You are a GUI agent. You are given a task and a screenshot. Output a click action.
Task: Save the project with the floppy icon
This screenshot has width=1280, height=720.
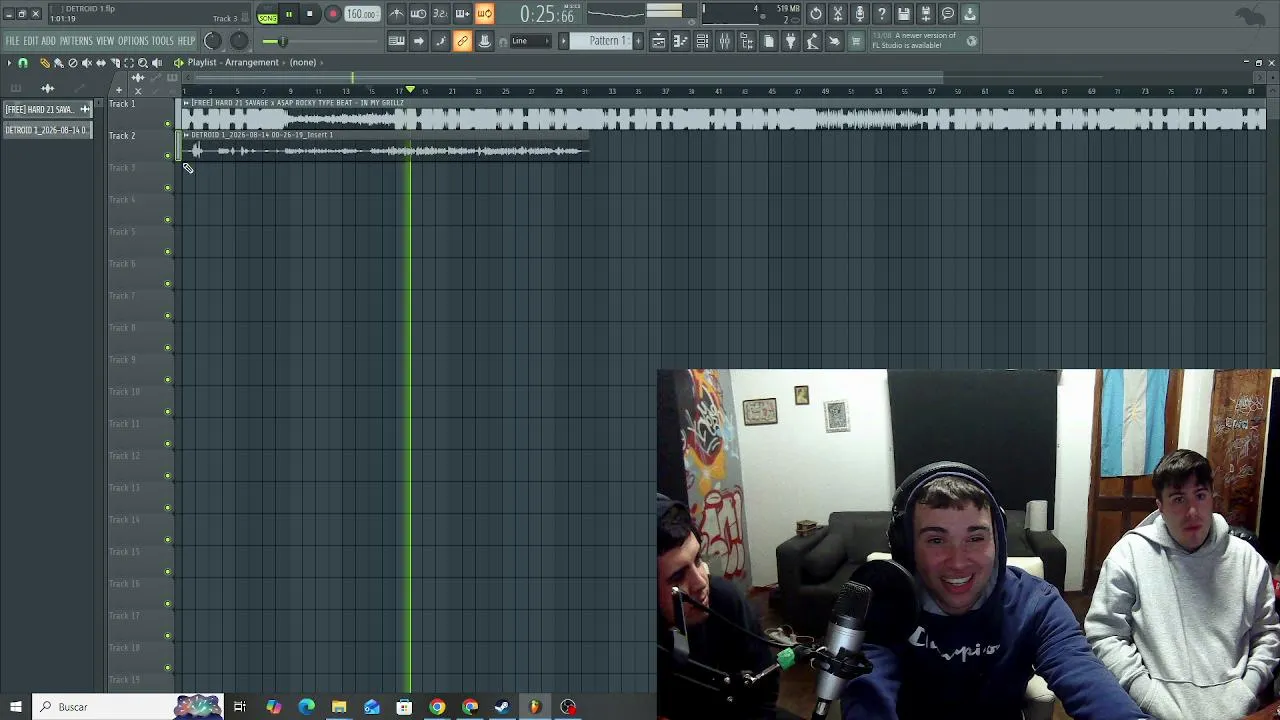(x=904, y=14)
